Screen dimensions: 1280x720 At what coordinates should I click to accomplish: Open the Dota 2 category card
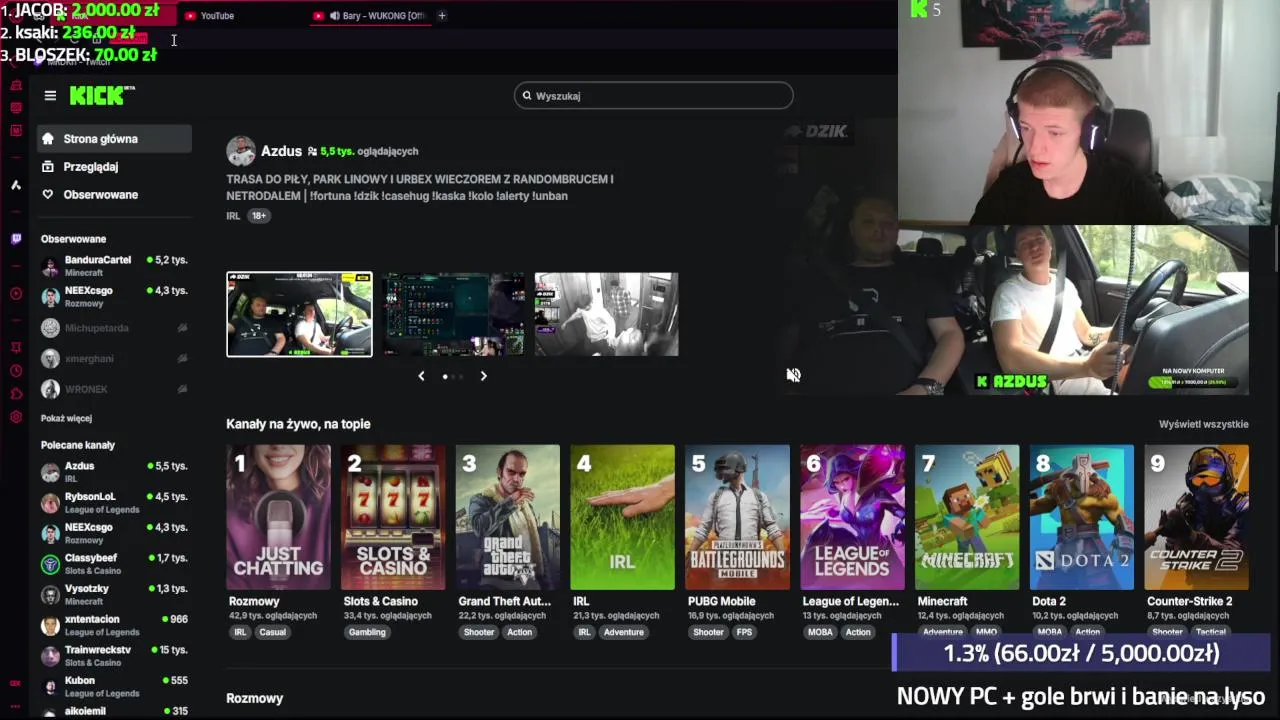(x=1082, y=517)
